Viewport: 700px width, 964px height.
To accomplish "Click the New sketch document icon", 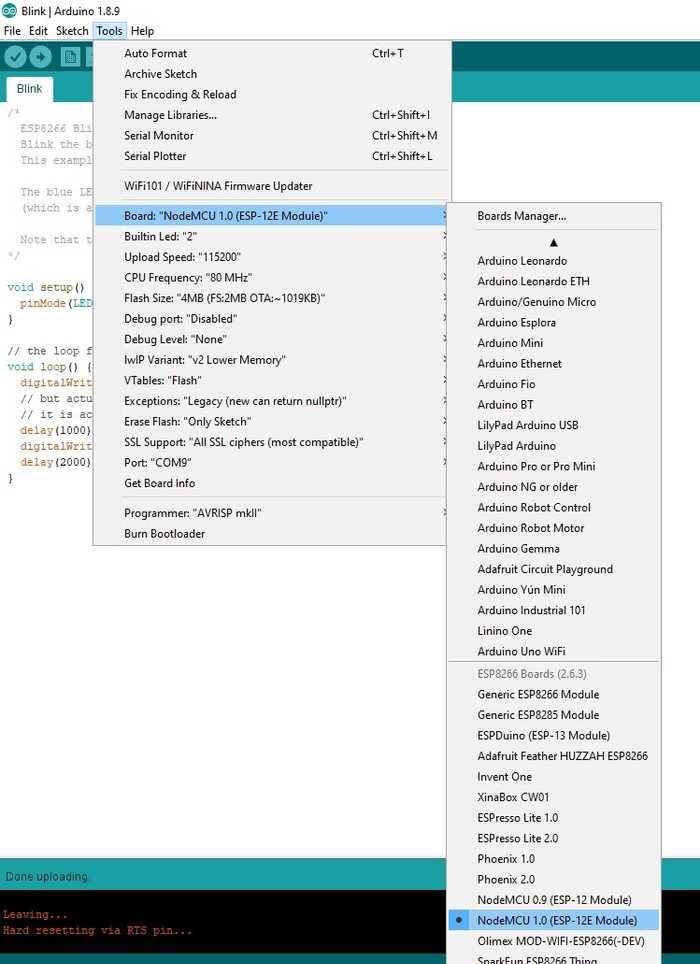I will point(70,57).
